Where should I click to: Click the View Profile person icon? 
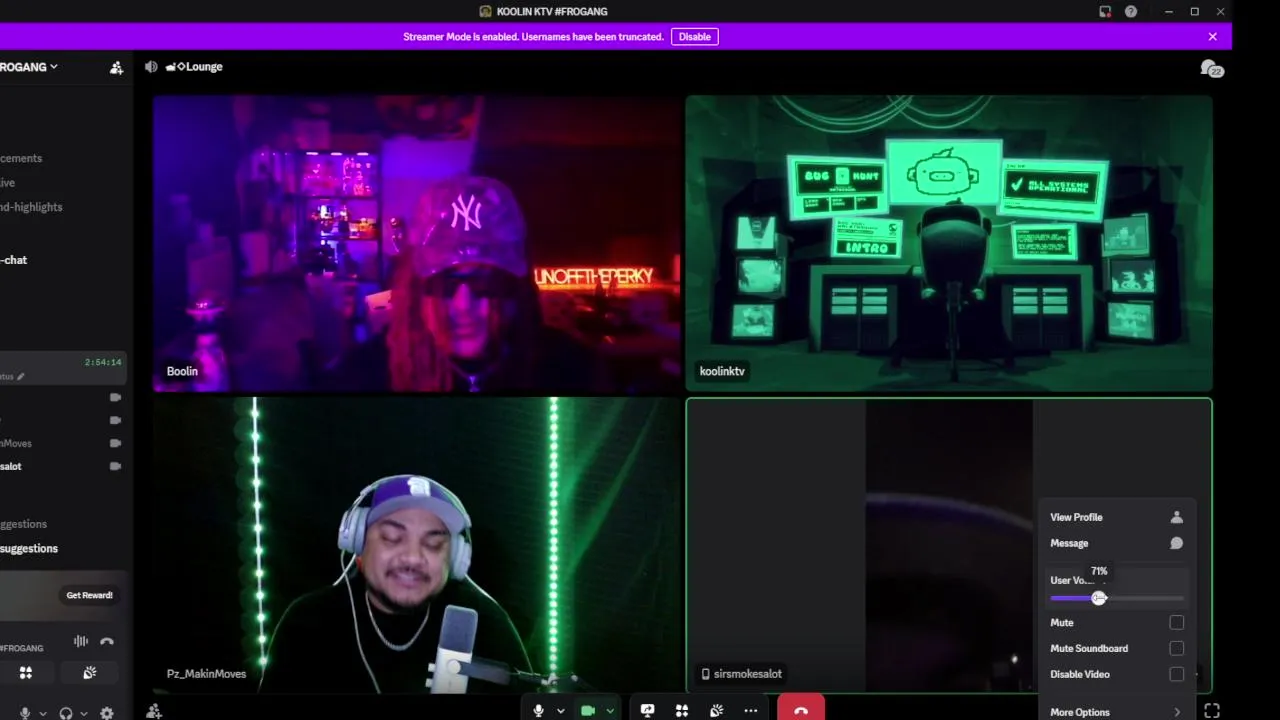[x=1177, y=517]
